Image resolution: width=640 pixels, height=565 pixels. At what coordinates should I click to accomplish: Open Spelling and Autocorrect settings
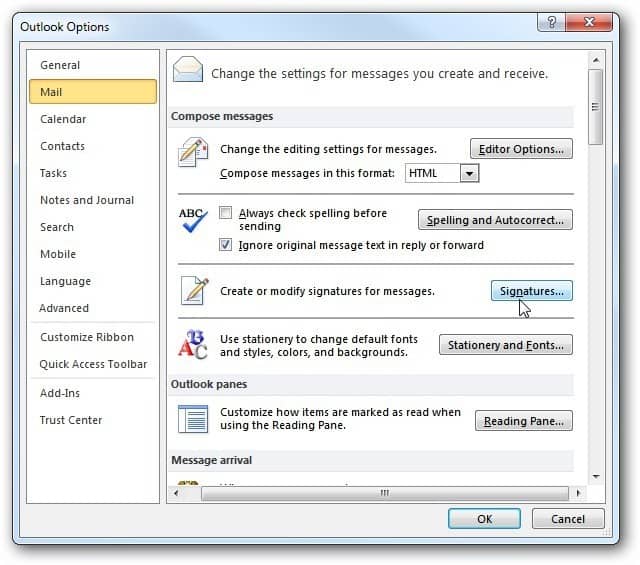point(495,220)
